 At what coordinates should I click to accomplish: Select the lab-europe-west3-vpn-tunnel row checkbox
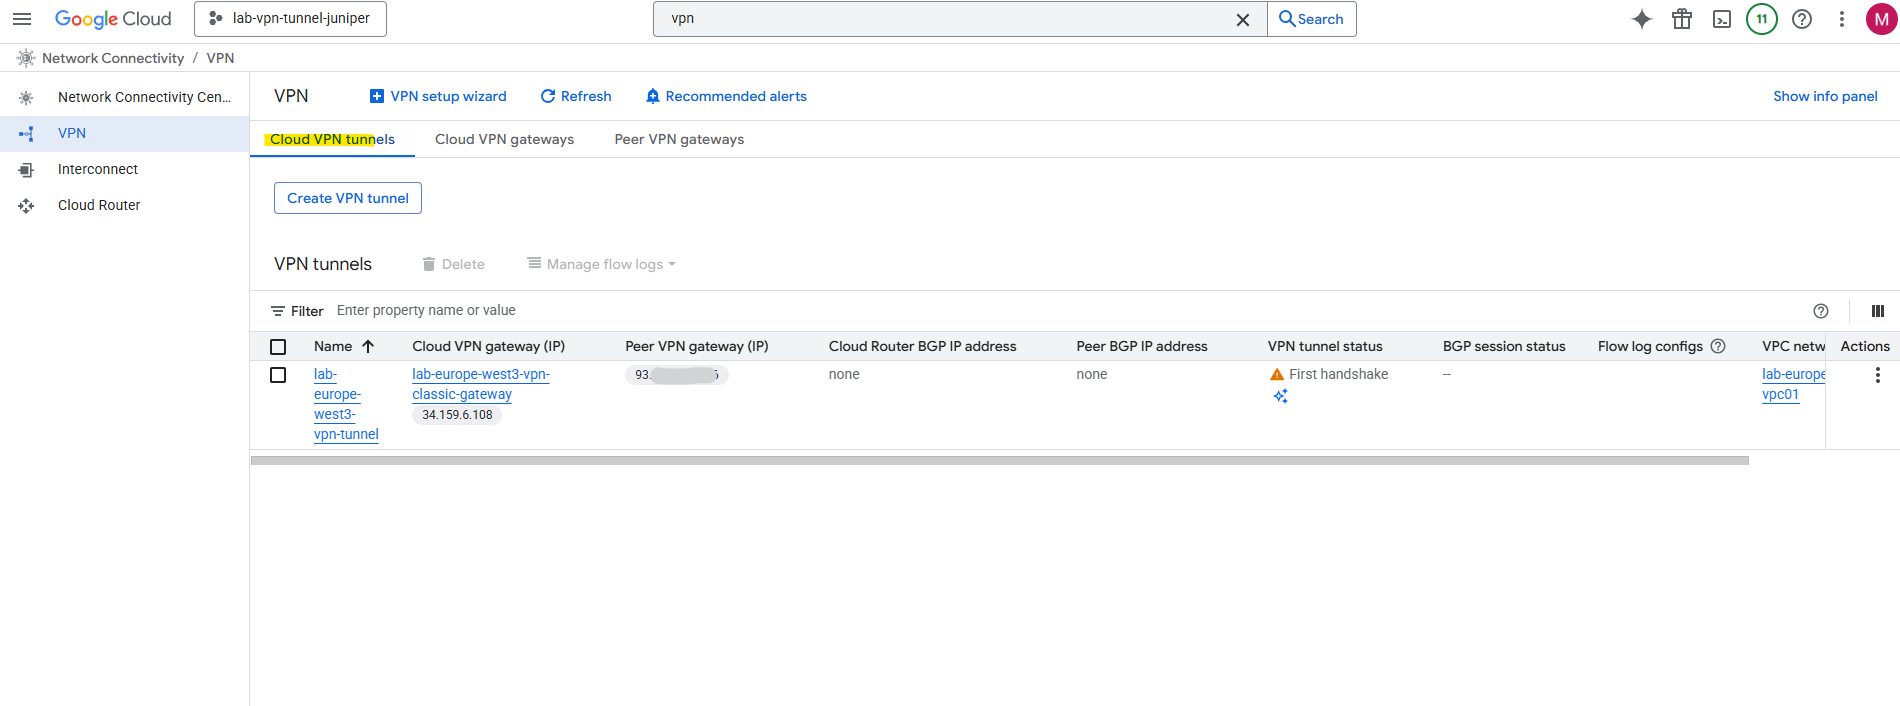pyautogui.click(x=278, y=375)
